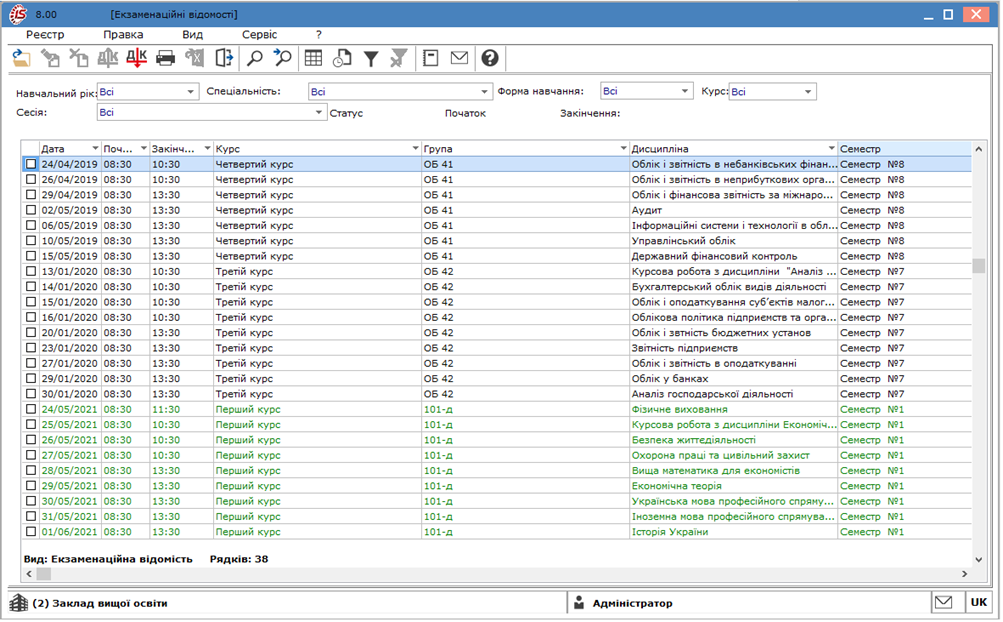Click the toolbar envelope mail icon

point(459,58)
